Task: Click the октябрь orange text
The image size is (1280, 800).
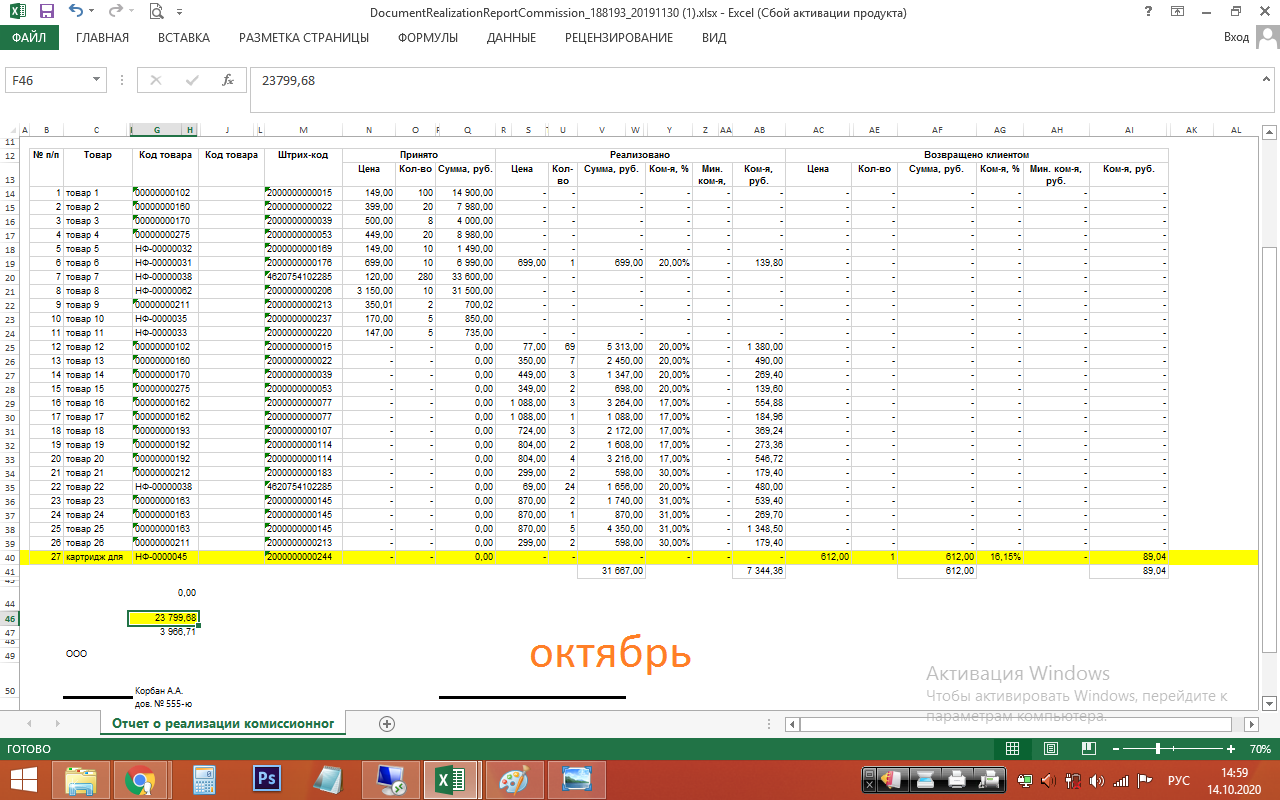Action: click(610, 653)
